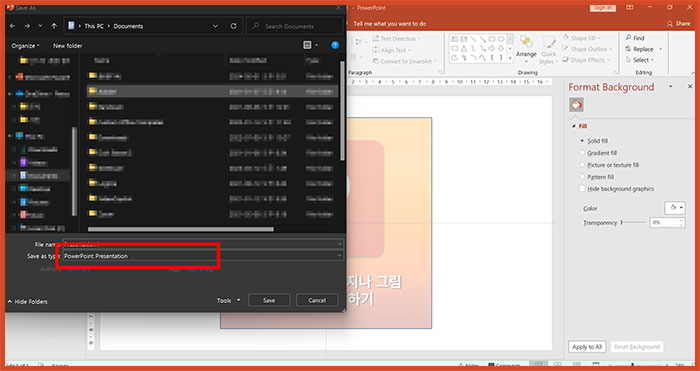Click the Search Documents box
The width and height of the screenshot is (700, 371).
pos(295,26)
